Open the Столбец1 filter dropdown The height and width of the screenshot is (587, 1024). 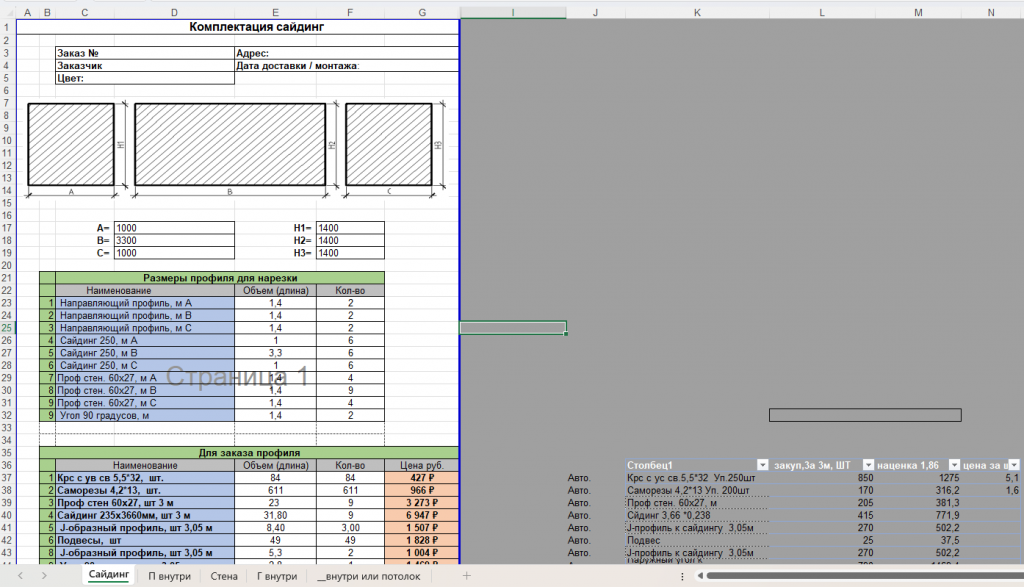coord(762,465)
